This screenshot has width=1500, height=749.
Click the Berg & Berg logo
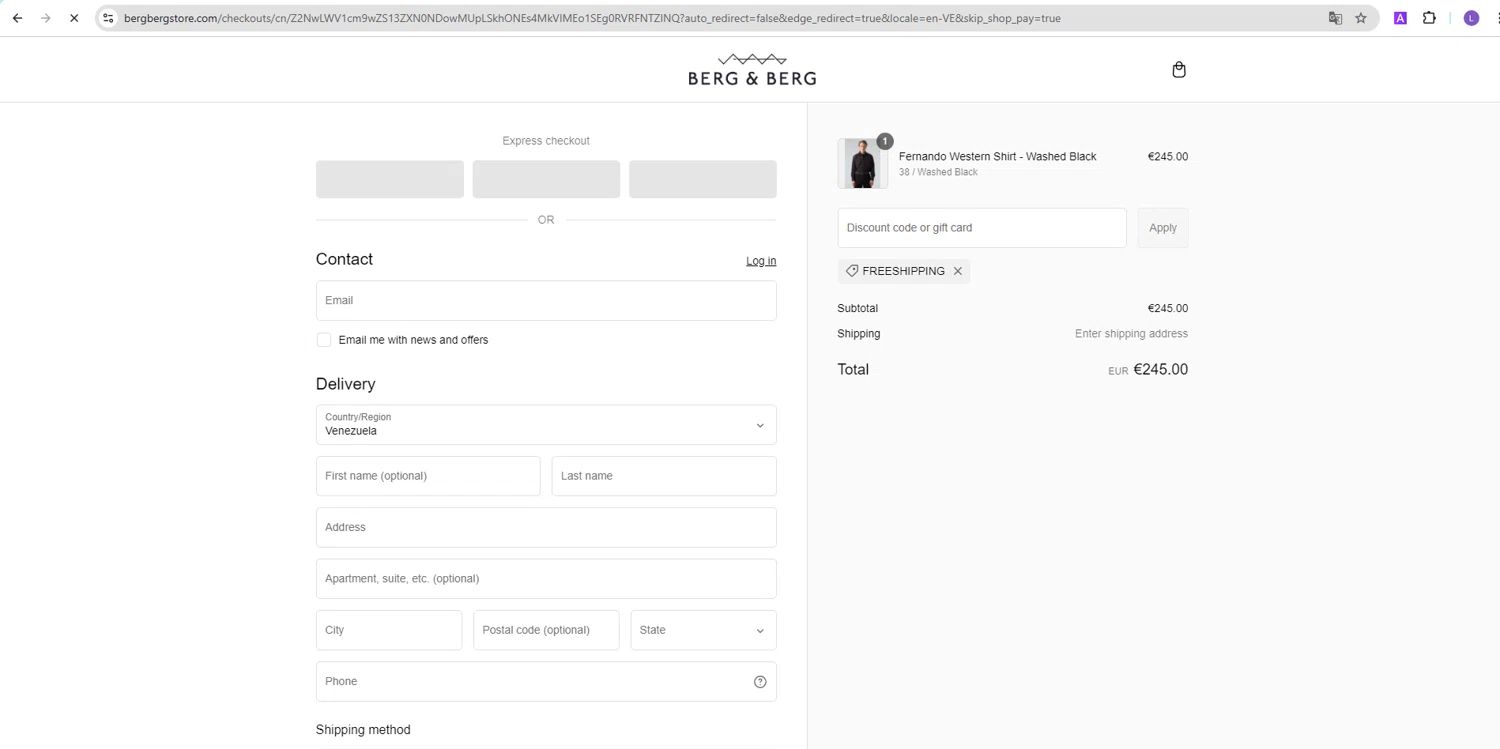pos(752,69)
